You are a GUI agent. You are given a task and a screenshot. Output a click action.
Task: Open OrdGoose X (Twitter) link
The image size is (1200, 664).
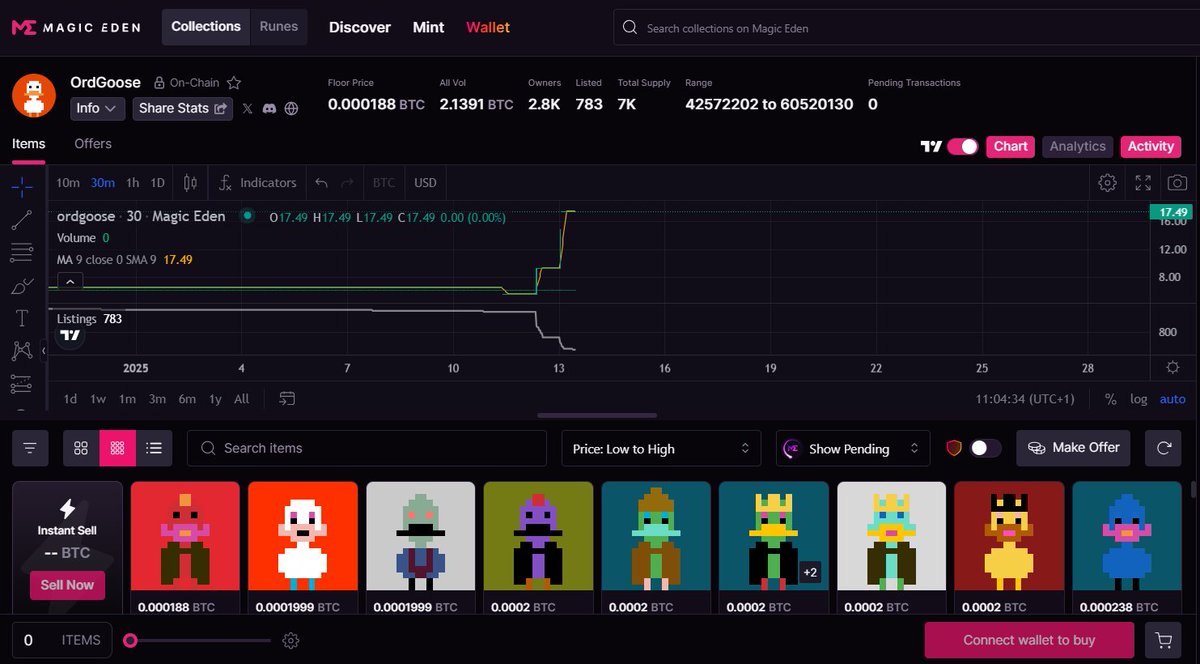pos(247,108)
